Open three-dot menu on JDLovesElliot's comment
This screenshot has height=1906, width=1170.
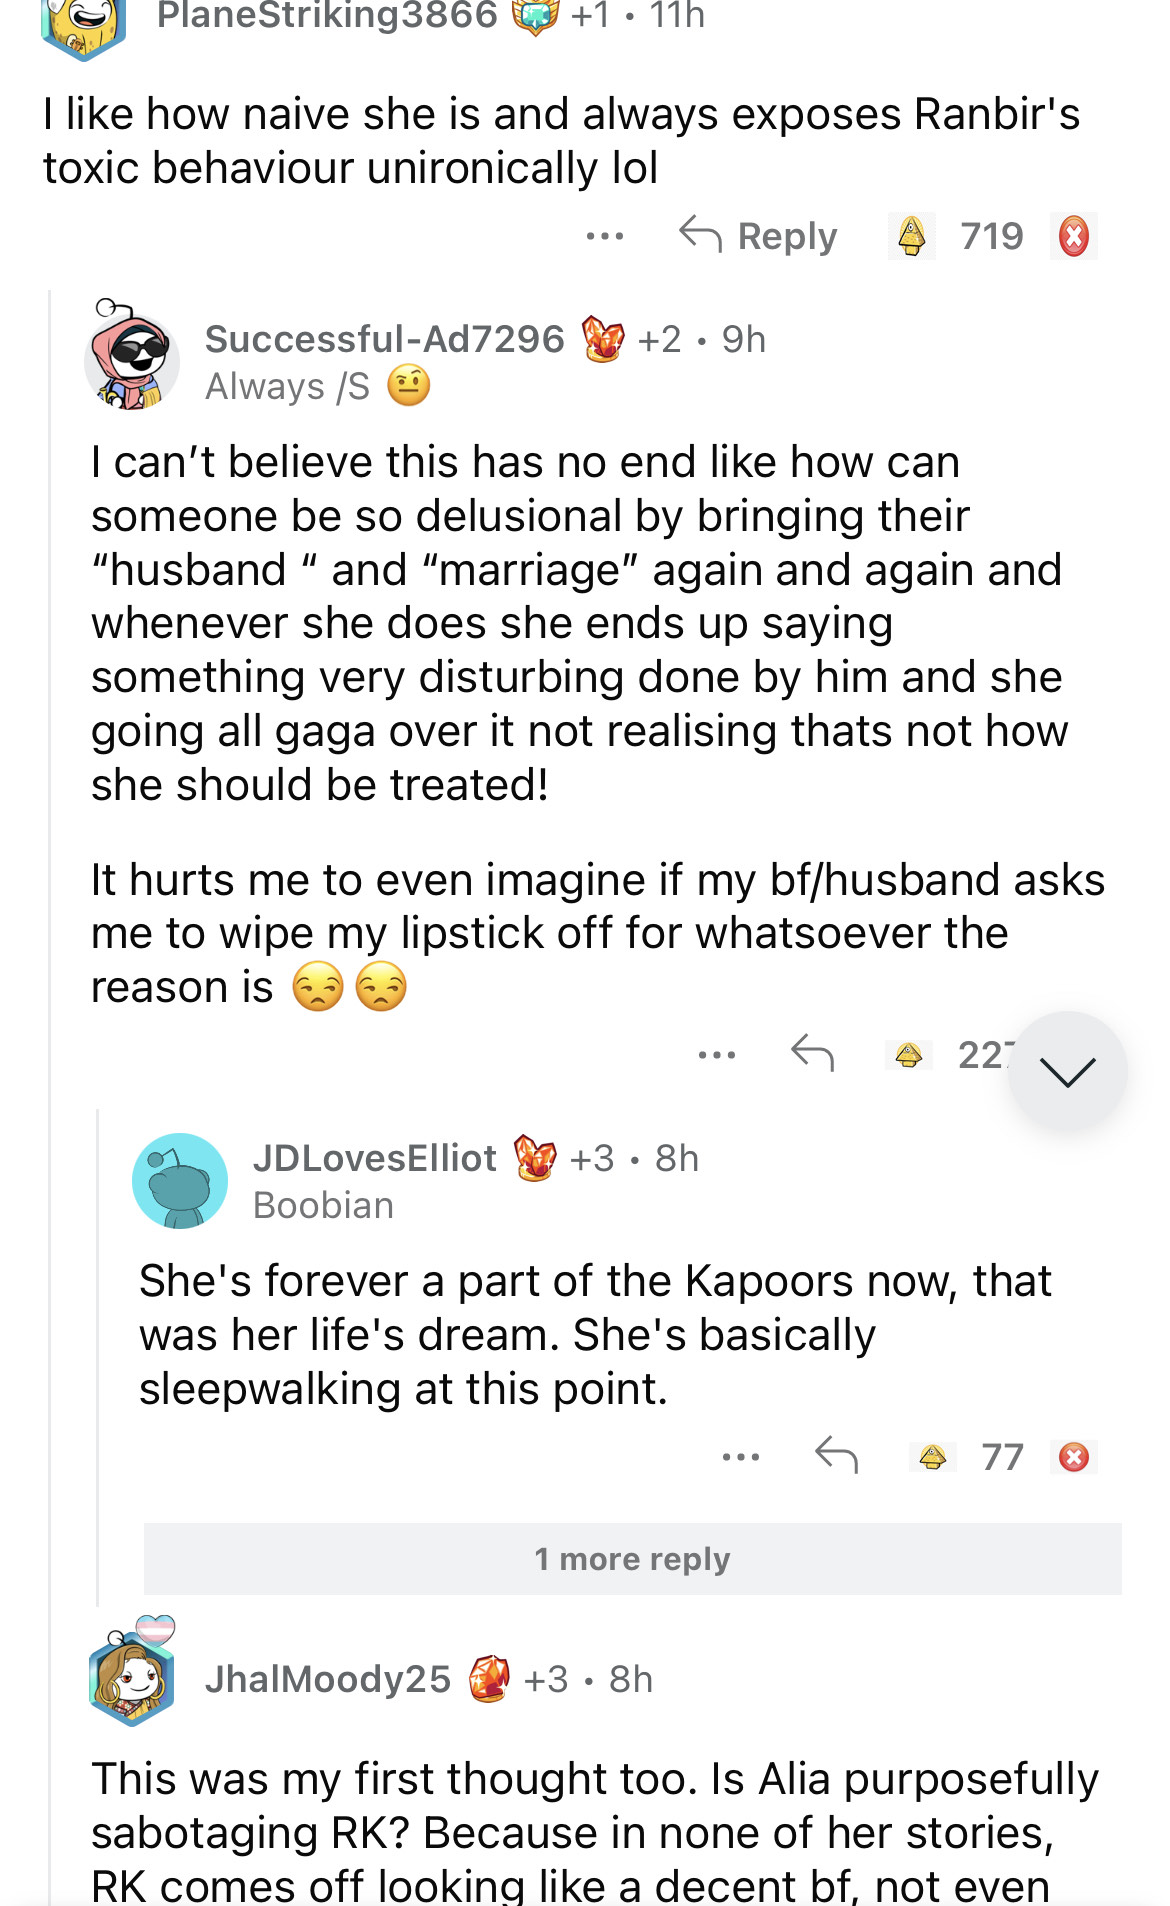coord(741,1457)
